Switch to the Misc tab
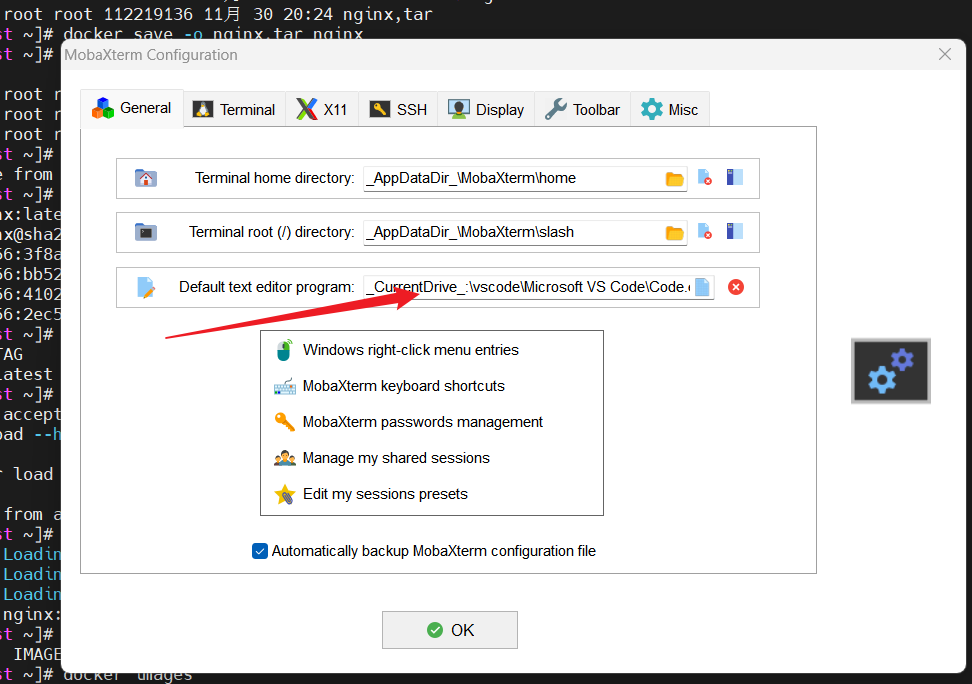The height and width of the screenshot is (684, 972). click(669, 110)
